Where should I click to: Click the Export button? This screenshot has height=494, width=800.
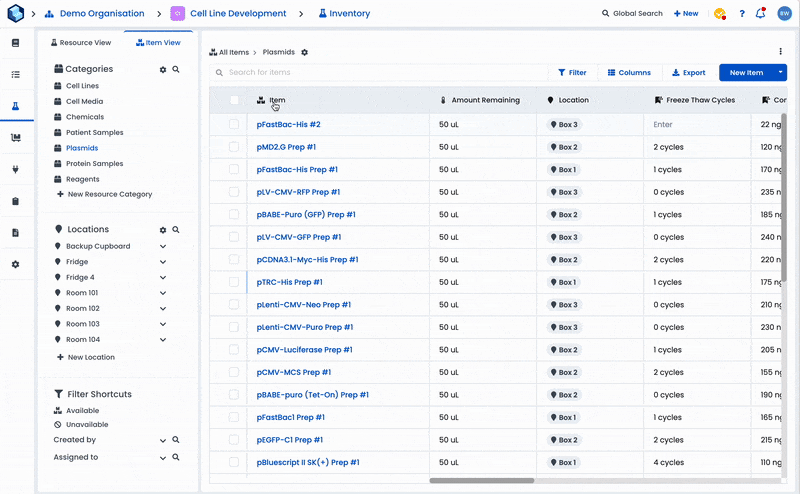pyautogui.click(x=688, y=73)
